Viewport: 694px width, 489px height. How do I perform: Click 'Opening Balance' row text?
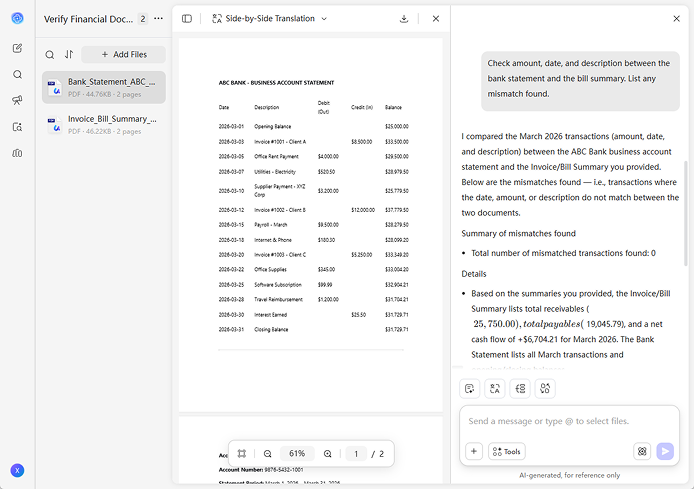click(272, 127)
